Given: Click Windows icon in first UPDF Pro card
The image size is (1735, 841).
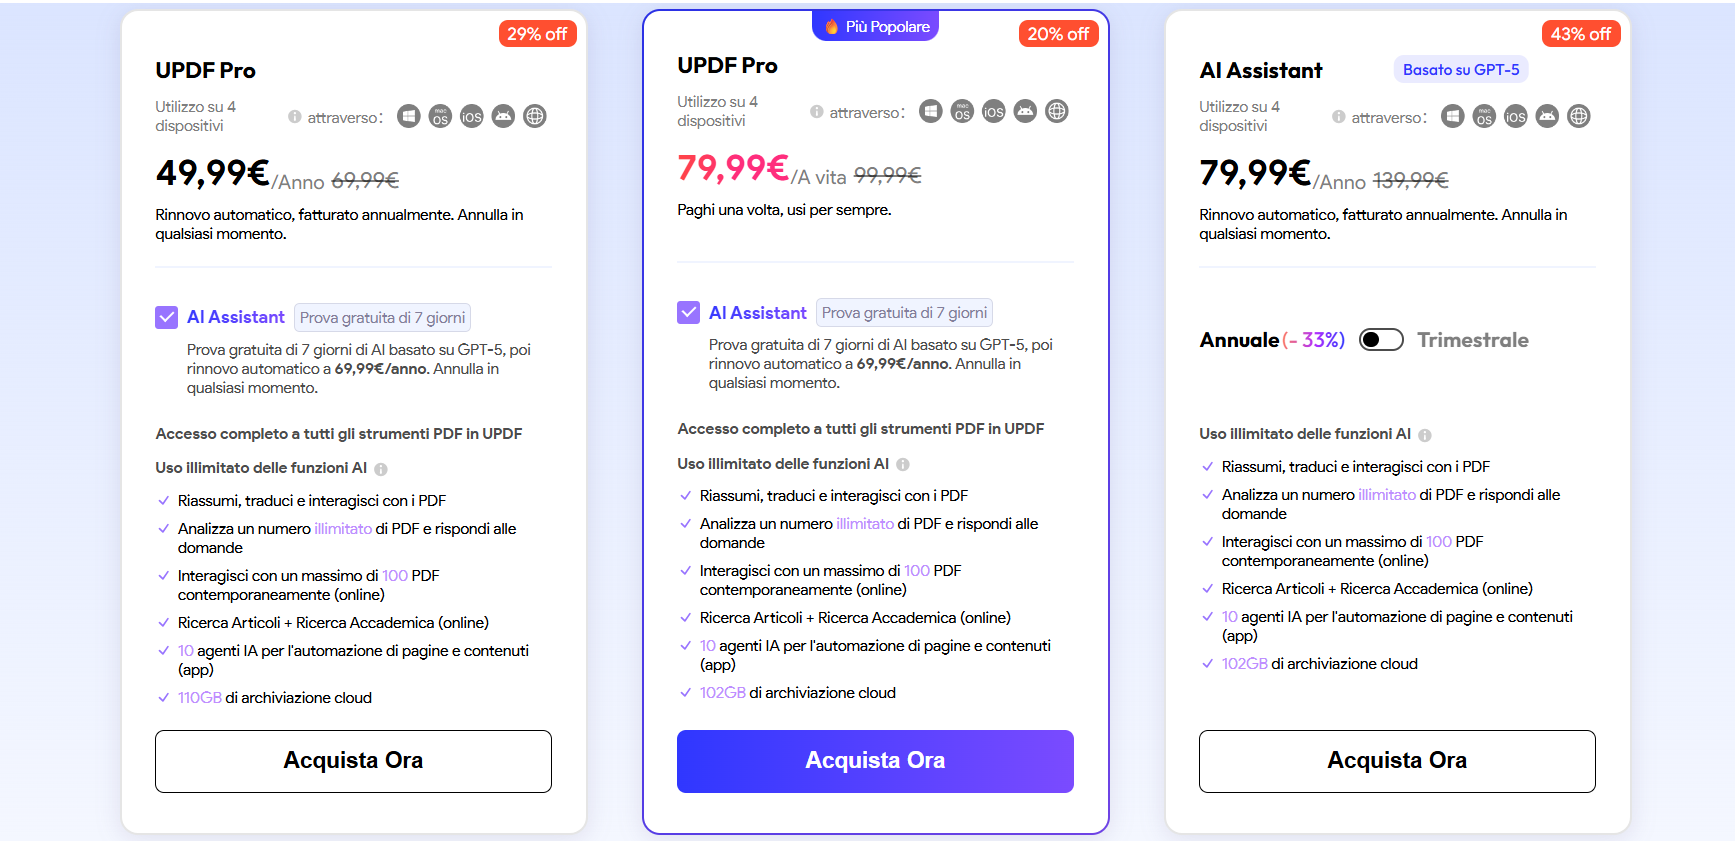Looking at the screenshot, I should coord(408,116).
